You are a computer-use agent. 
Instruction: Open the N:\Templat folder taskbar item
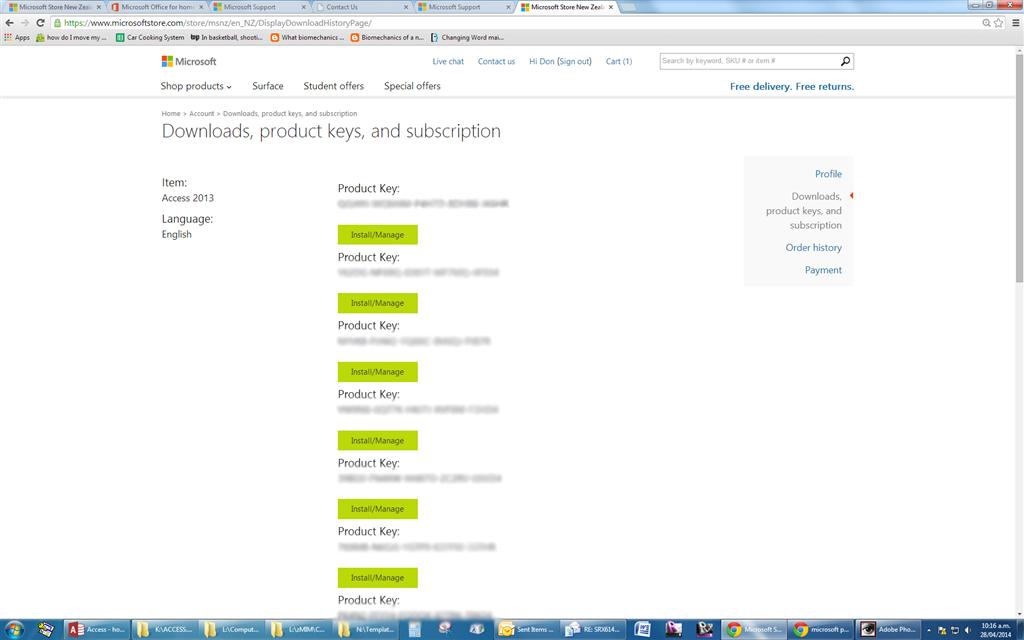(367, 630)
